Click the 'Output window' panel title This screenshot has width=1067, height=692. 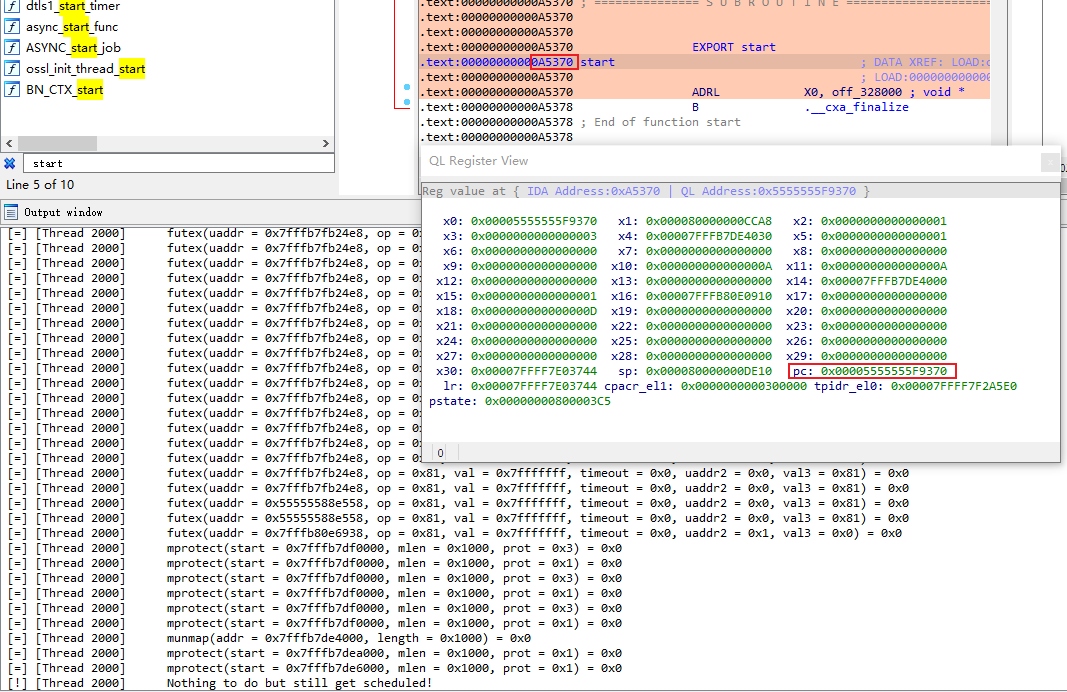[63, 212]
